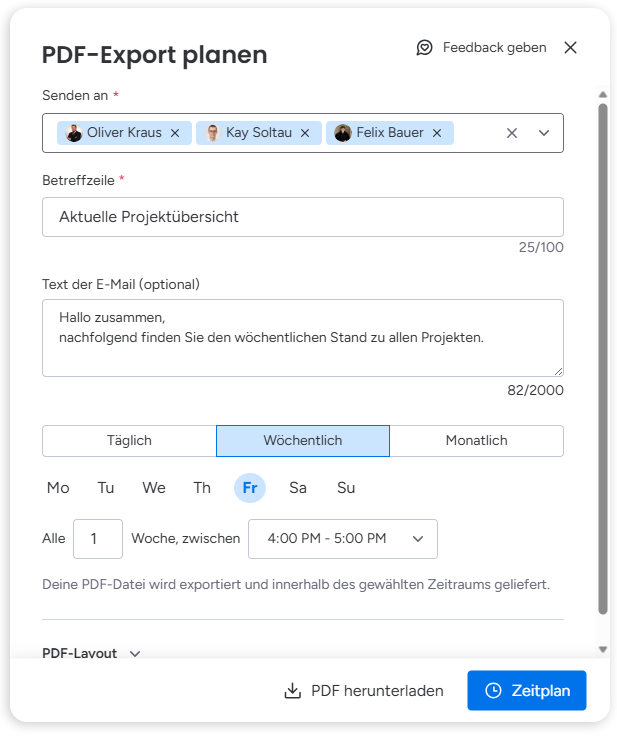Toggle Thursday (Th) day
This screenshot has width=617, height=736.
202,488
